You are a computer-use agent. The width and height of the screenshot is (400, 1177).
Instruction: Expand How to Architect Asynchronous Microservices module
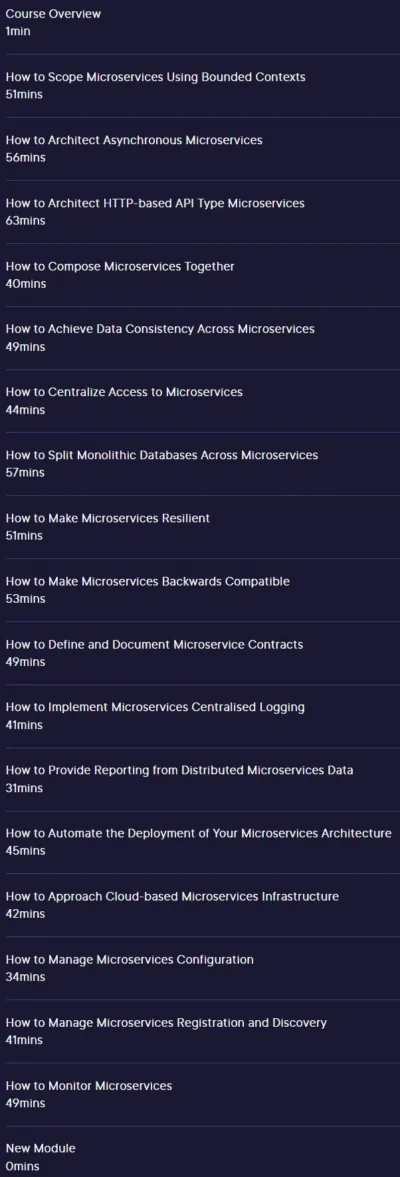pyautogui.click(x=200, y=149)
